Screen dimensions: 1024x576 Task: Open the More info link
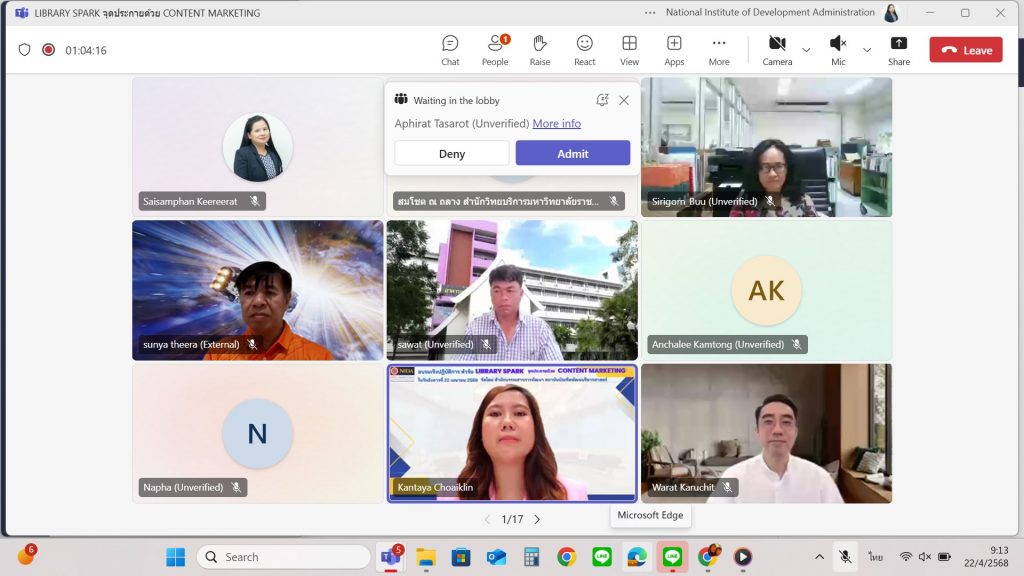pos(556,124)
